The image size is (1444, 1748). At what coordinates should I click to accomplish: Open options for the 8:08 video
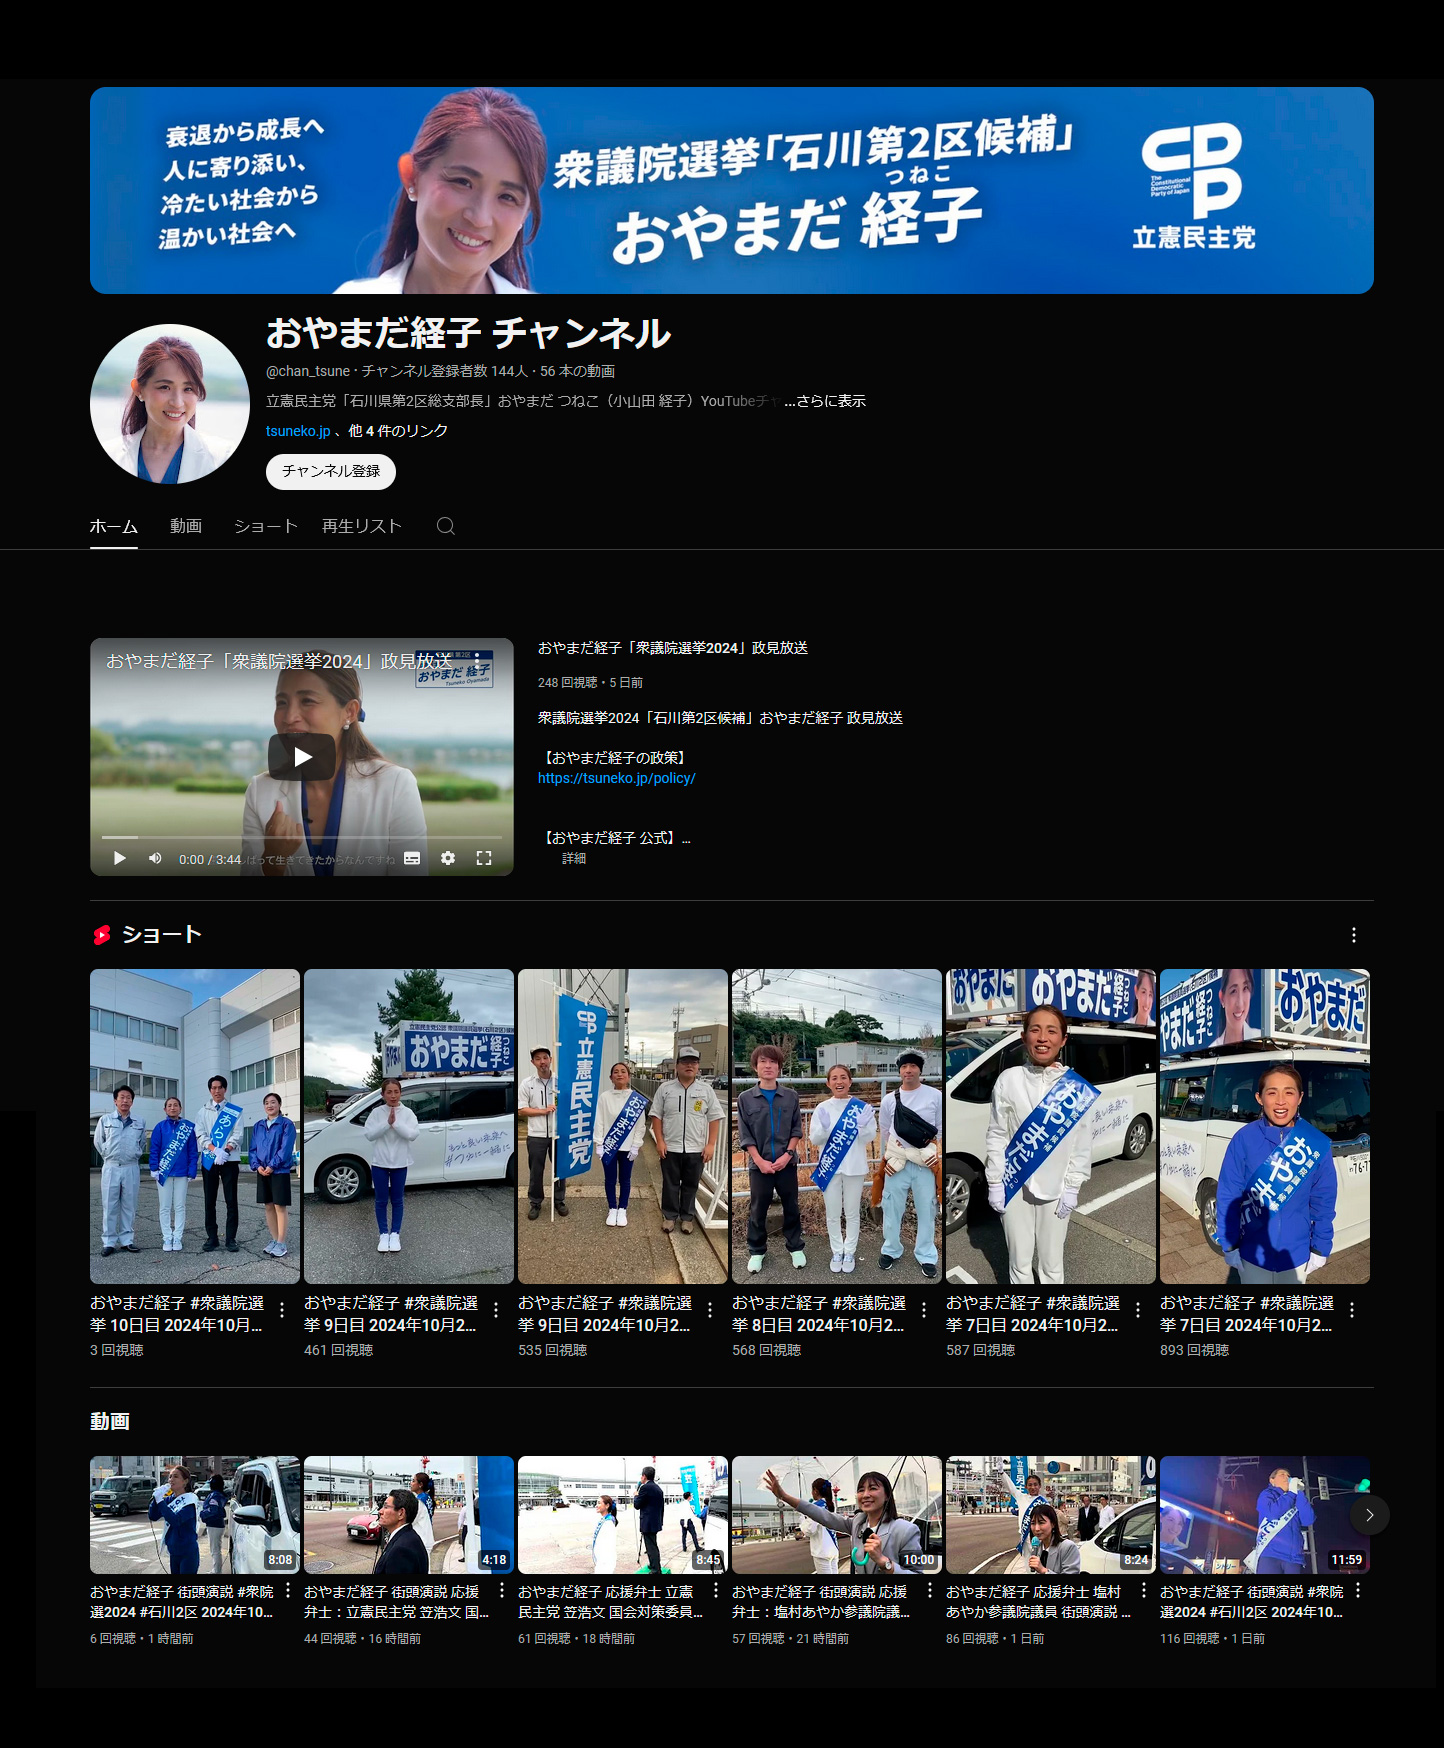[288, 1590]
